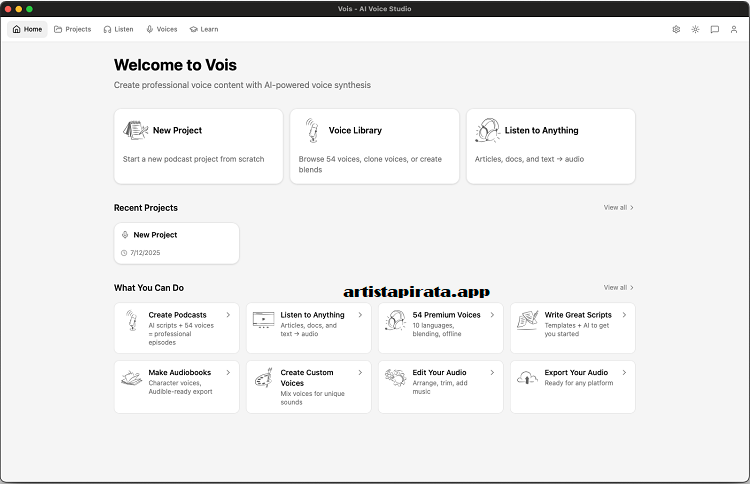
Task: Click the microphone icon in Voices tab
Action: [x=150, y=29]
